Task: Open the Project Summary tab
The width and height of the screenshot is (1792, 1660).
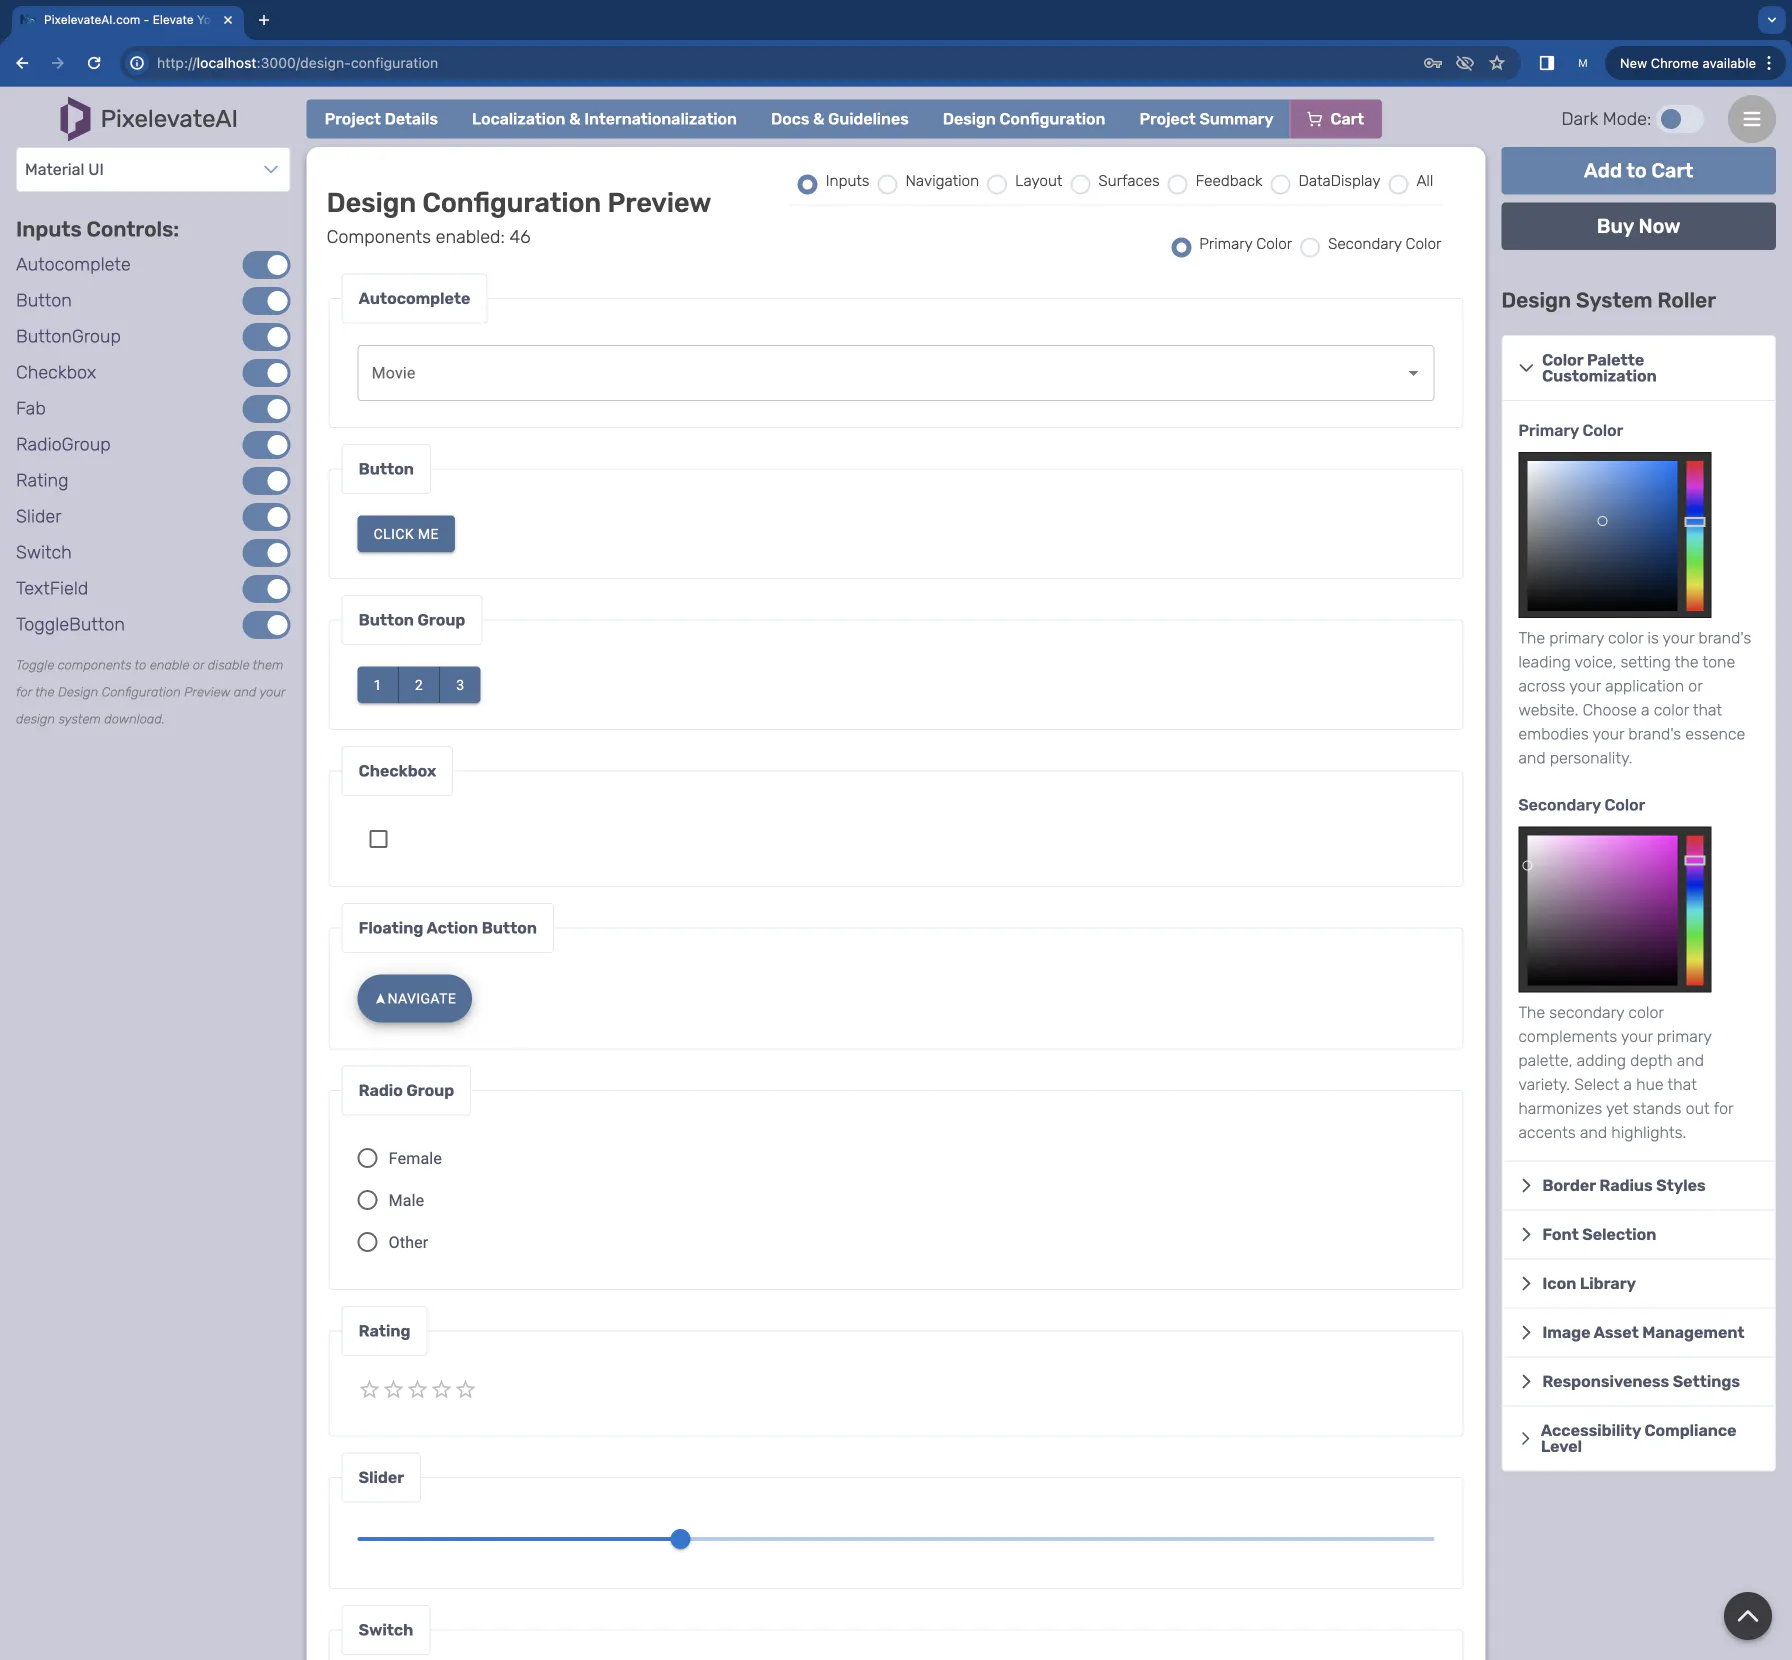Action: pos(1206,119)
